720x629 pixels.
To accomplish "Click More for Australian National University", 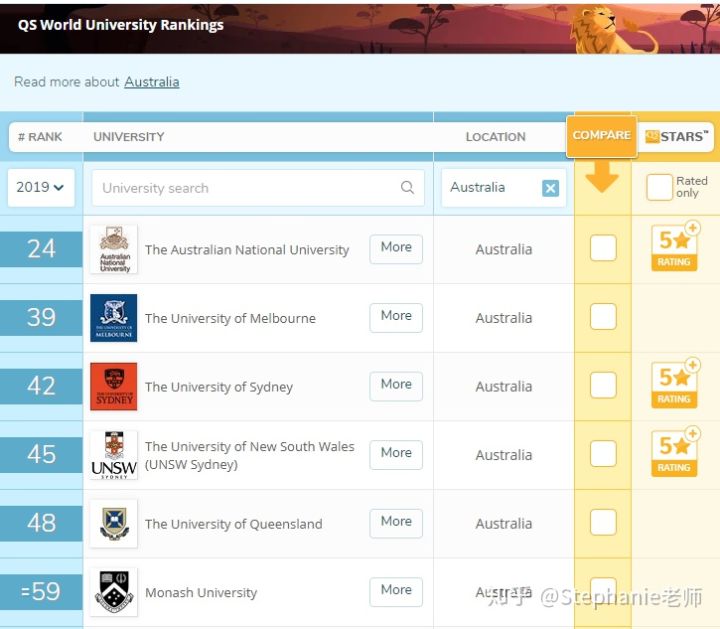I will [396, 249].
